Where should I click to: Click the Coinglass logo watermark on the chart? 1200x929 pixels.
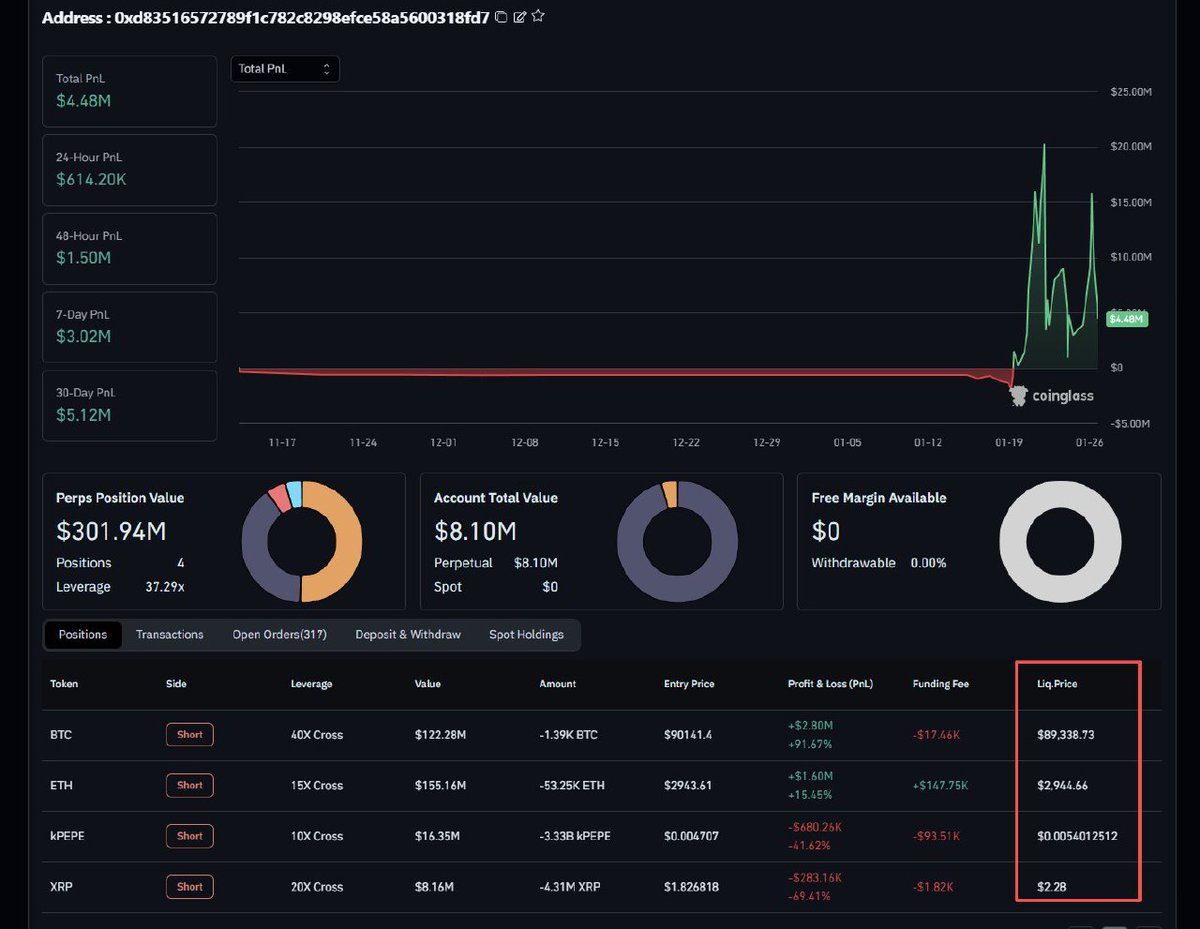pos(1051,396)
